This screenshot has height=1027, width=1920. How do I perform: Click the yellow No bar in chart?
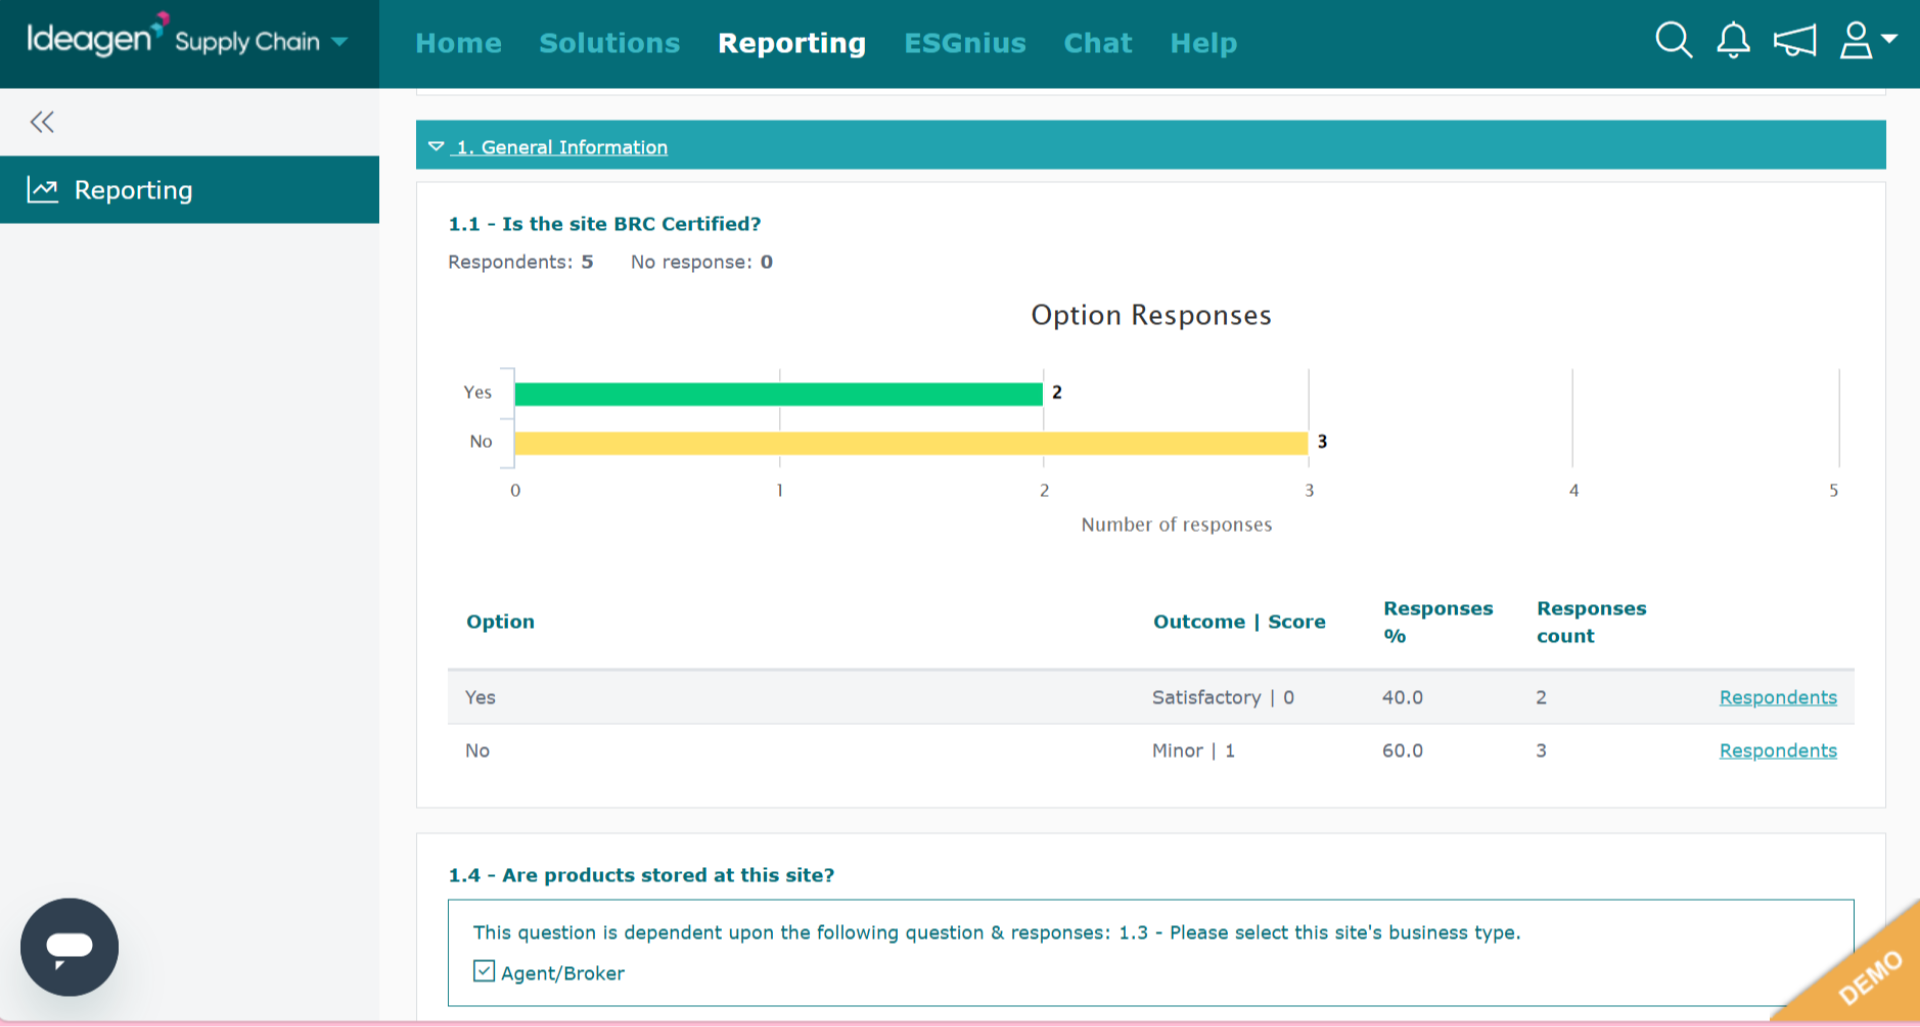tap(911, 442)
